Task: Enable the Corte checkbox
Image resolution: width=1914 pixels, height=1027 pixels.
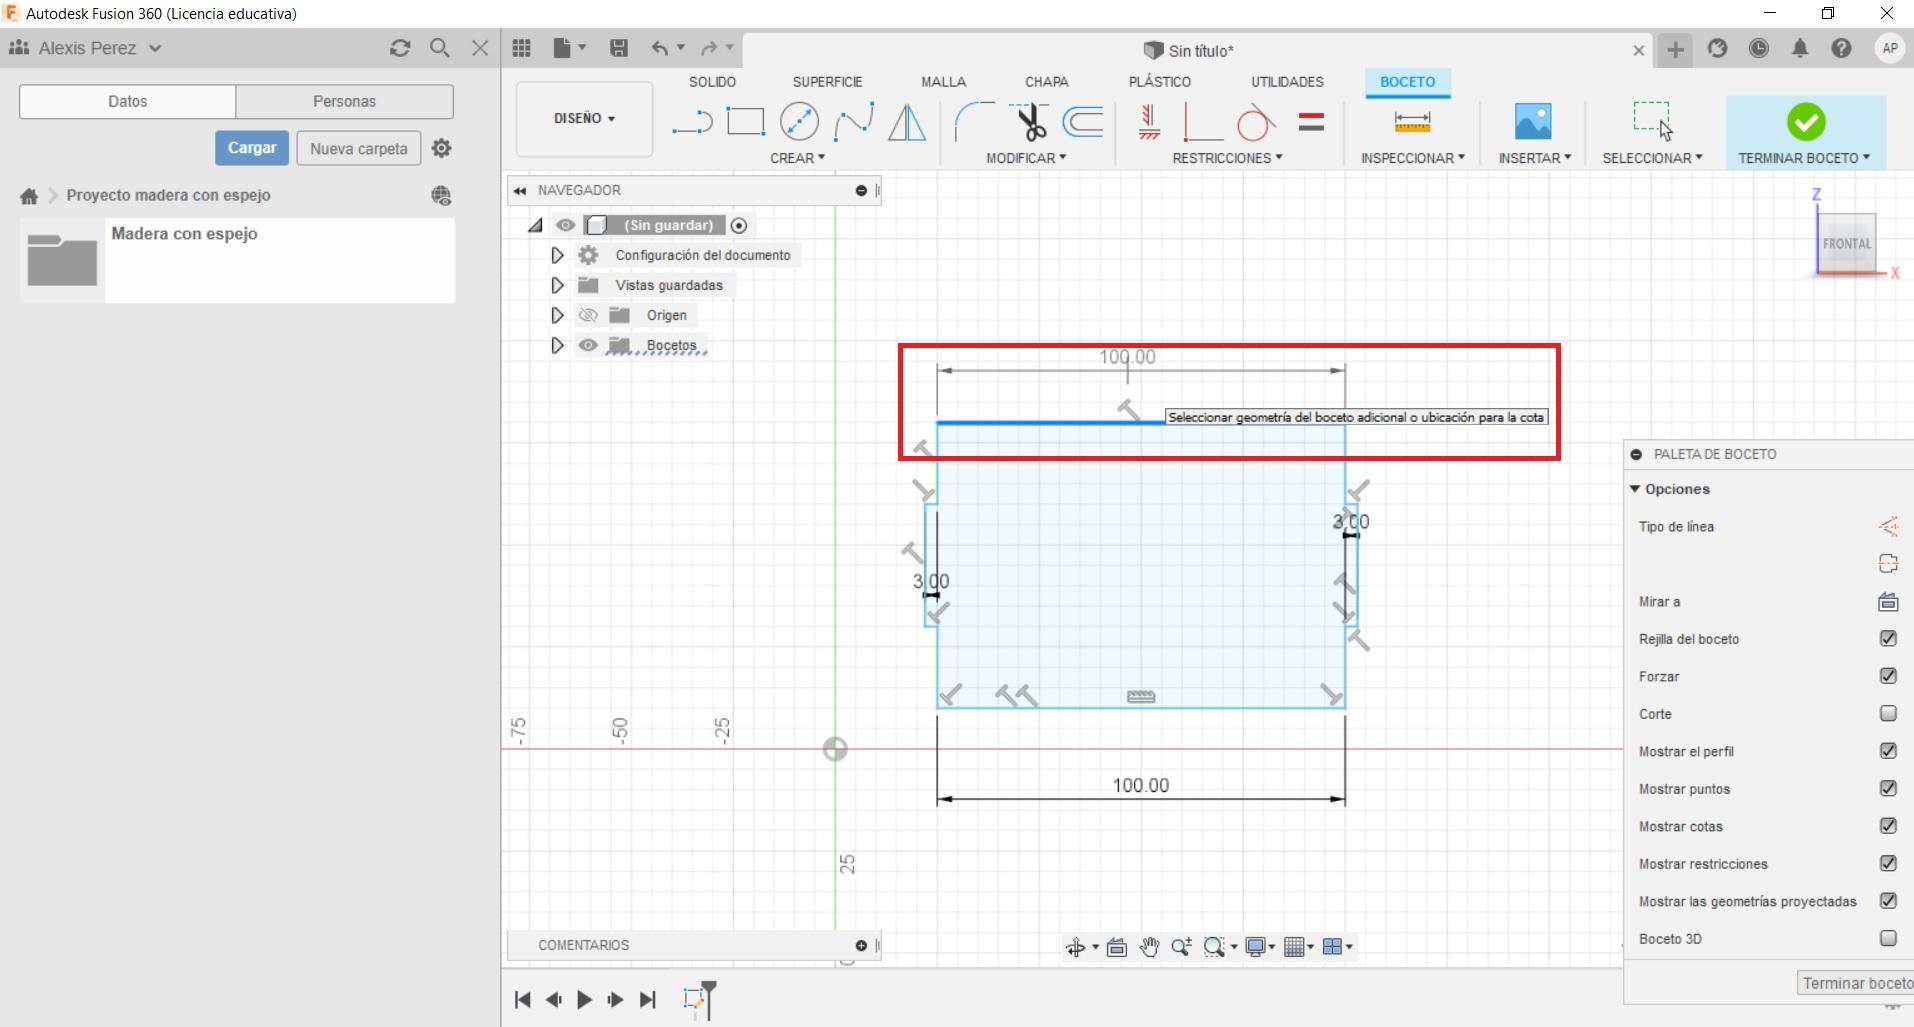Action: point(1888,714)
